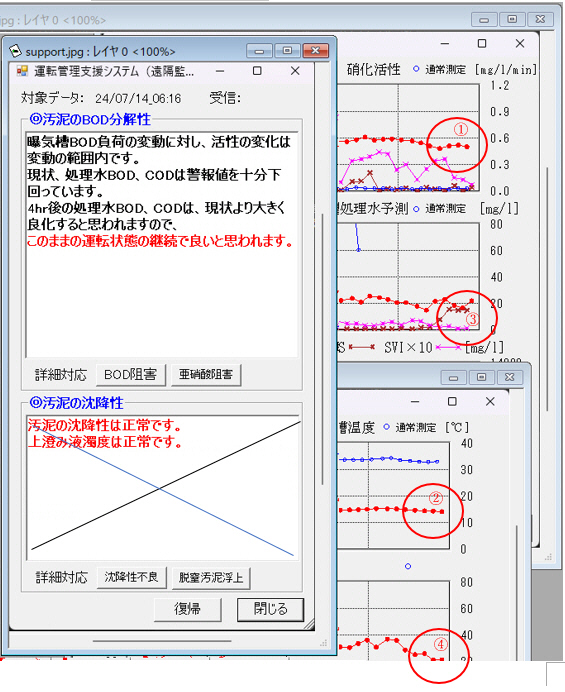Viewport: 565px width, 692px height.
Task: Minimize the gray-titled lower chart window
Action: (453, 377)
